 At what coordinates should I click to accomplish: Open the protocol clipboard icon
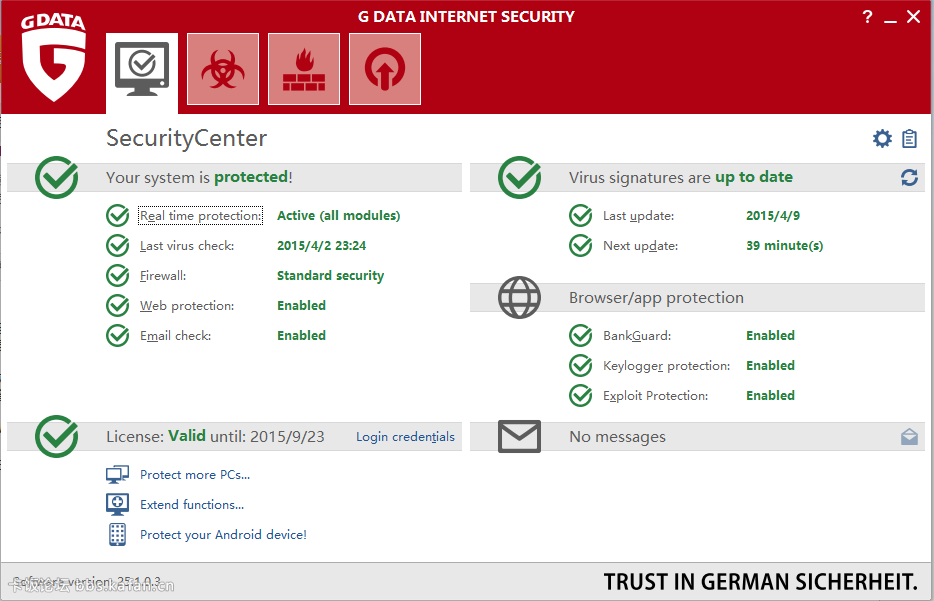[909, 139]
